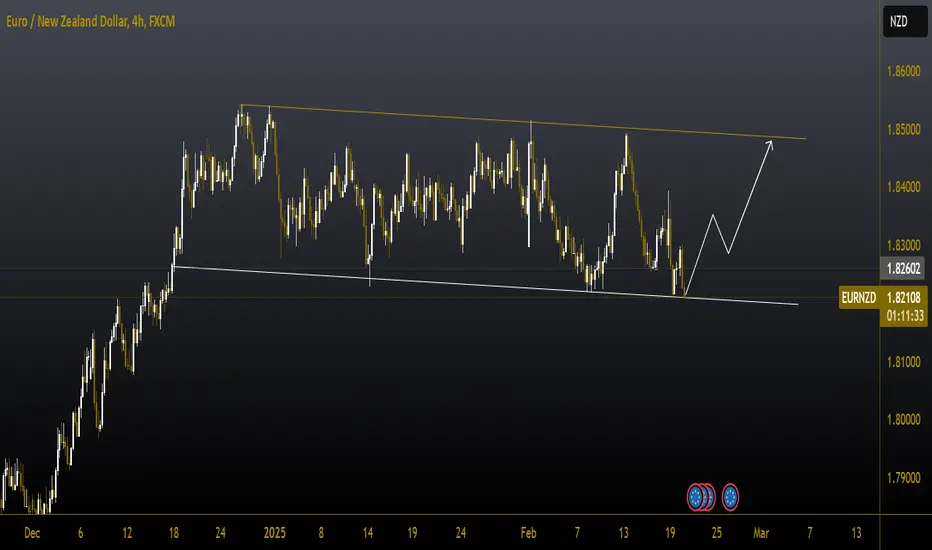Click the 1.79000 price axis label

[903, 477]
